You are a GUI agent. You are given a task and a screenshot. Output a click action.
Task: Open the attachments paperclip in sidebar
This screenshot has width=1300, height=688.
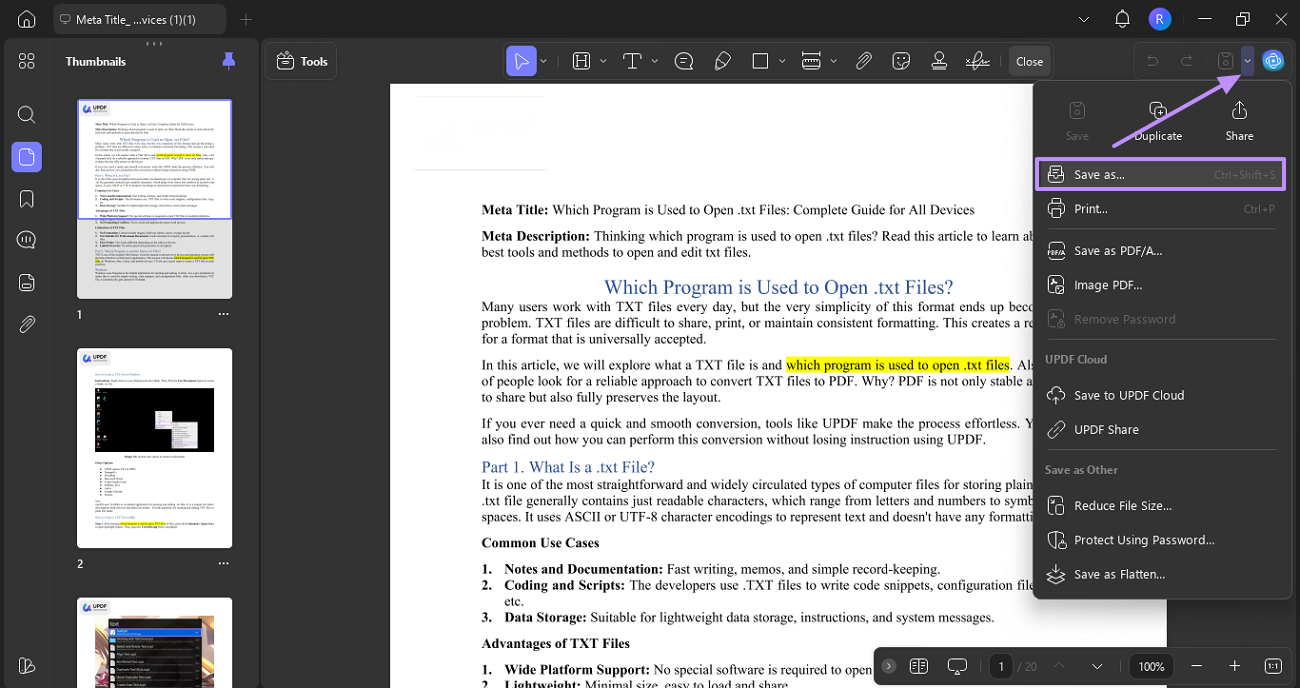tap(27, 324)
